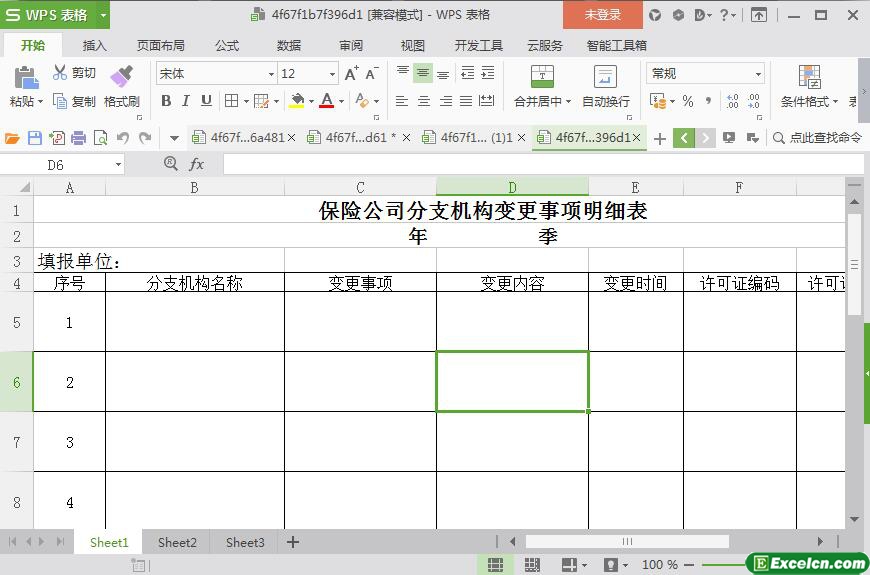
Task: Click the Wrap Text (自动换行) icon
Action: (x=605, y=77)
